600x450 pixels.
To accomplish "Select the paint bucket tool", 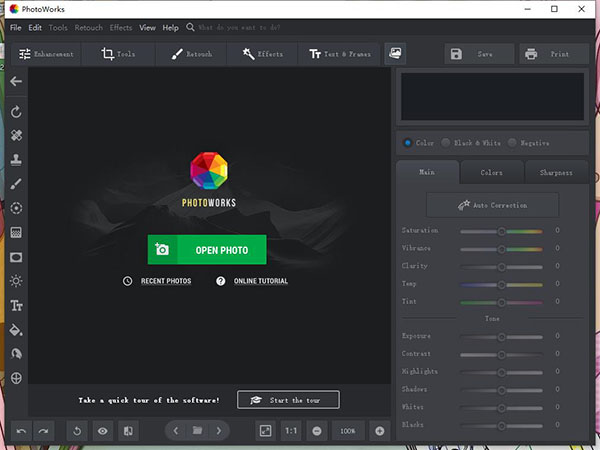I will pos(16,330).
